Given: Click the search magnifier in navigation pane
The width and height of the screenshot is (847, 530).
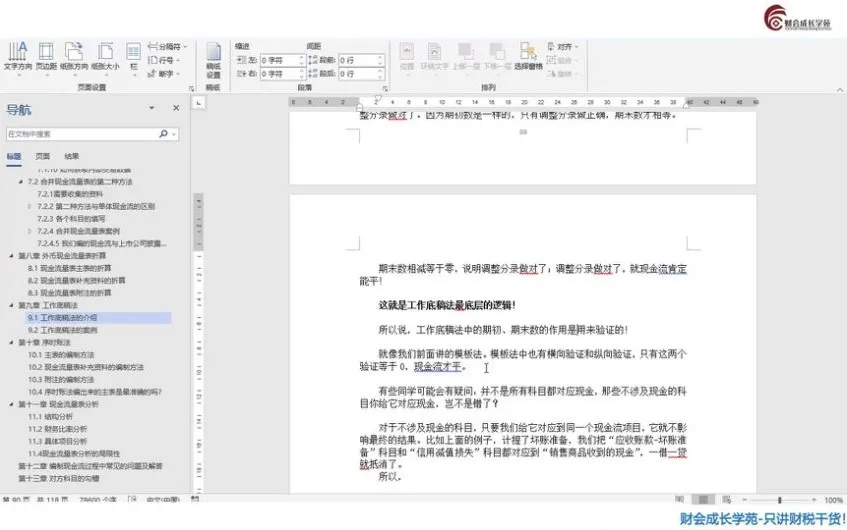Looking at the screenshot, I should 163,133.
